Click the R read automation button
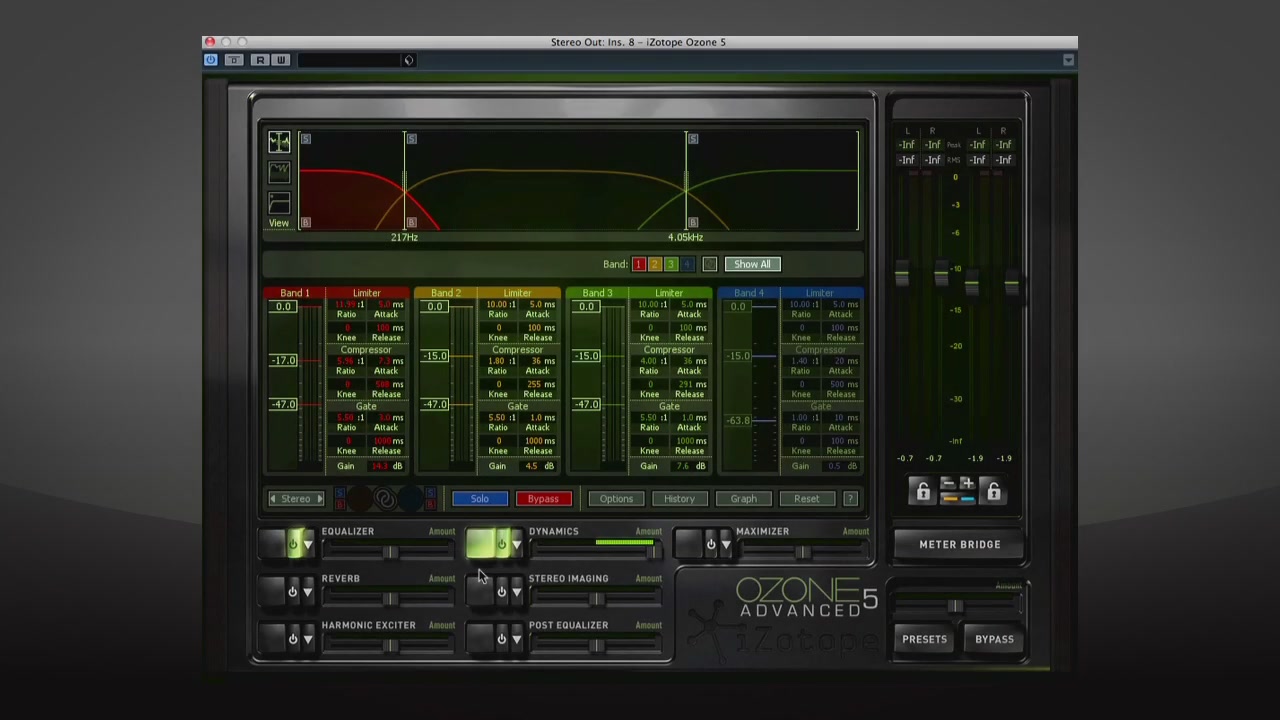This screenshot has width=1280, height=720. [260, 60]
